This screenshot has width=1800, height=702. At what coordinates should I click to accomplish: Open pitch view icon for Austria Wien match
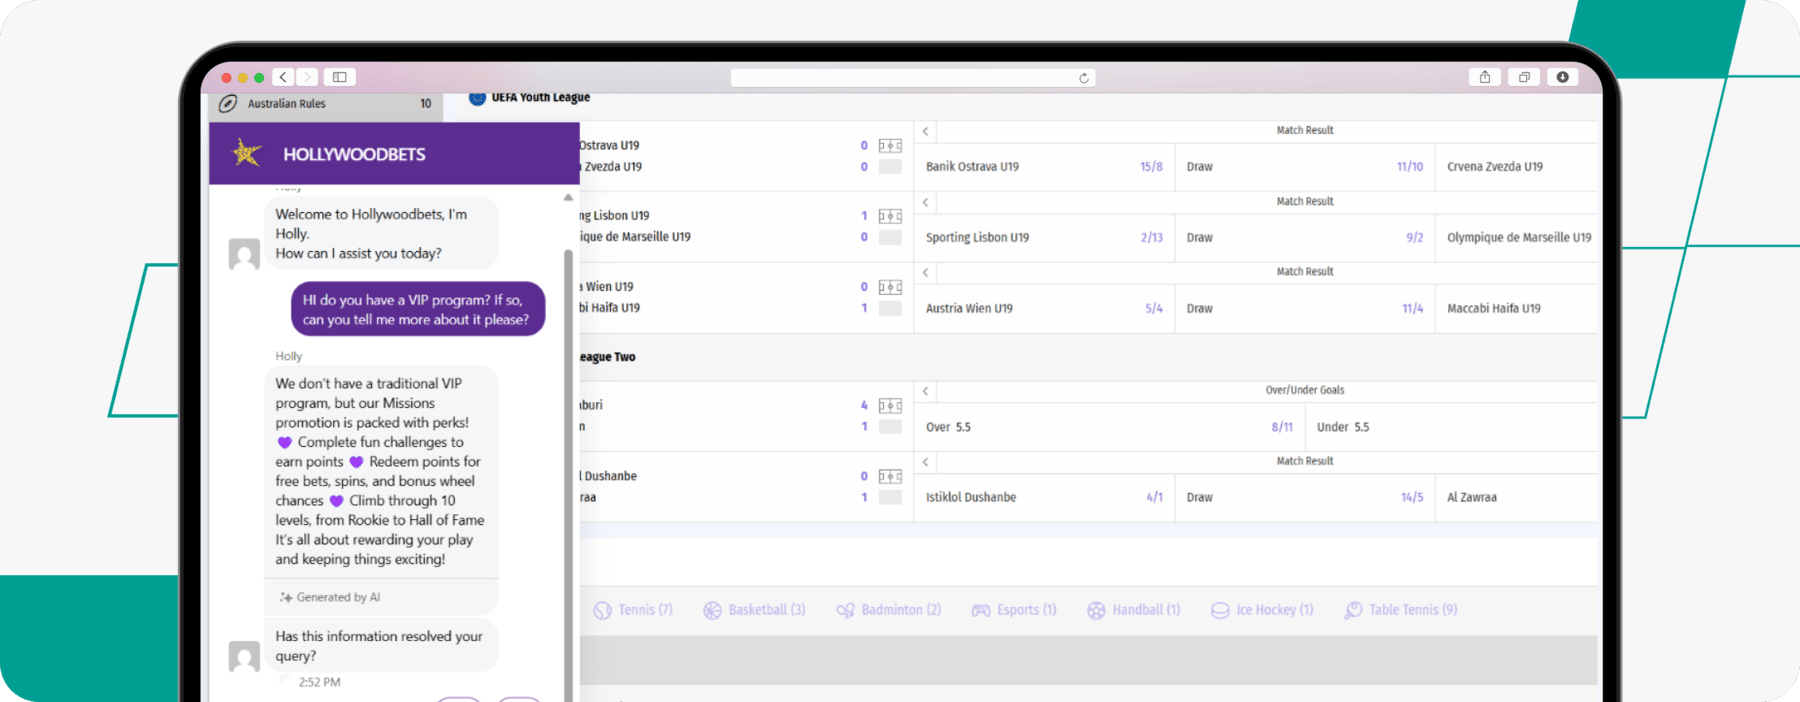(x=890, y=287)
